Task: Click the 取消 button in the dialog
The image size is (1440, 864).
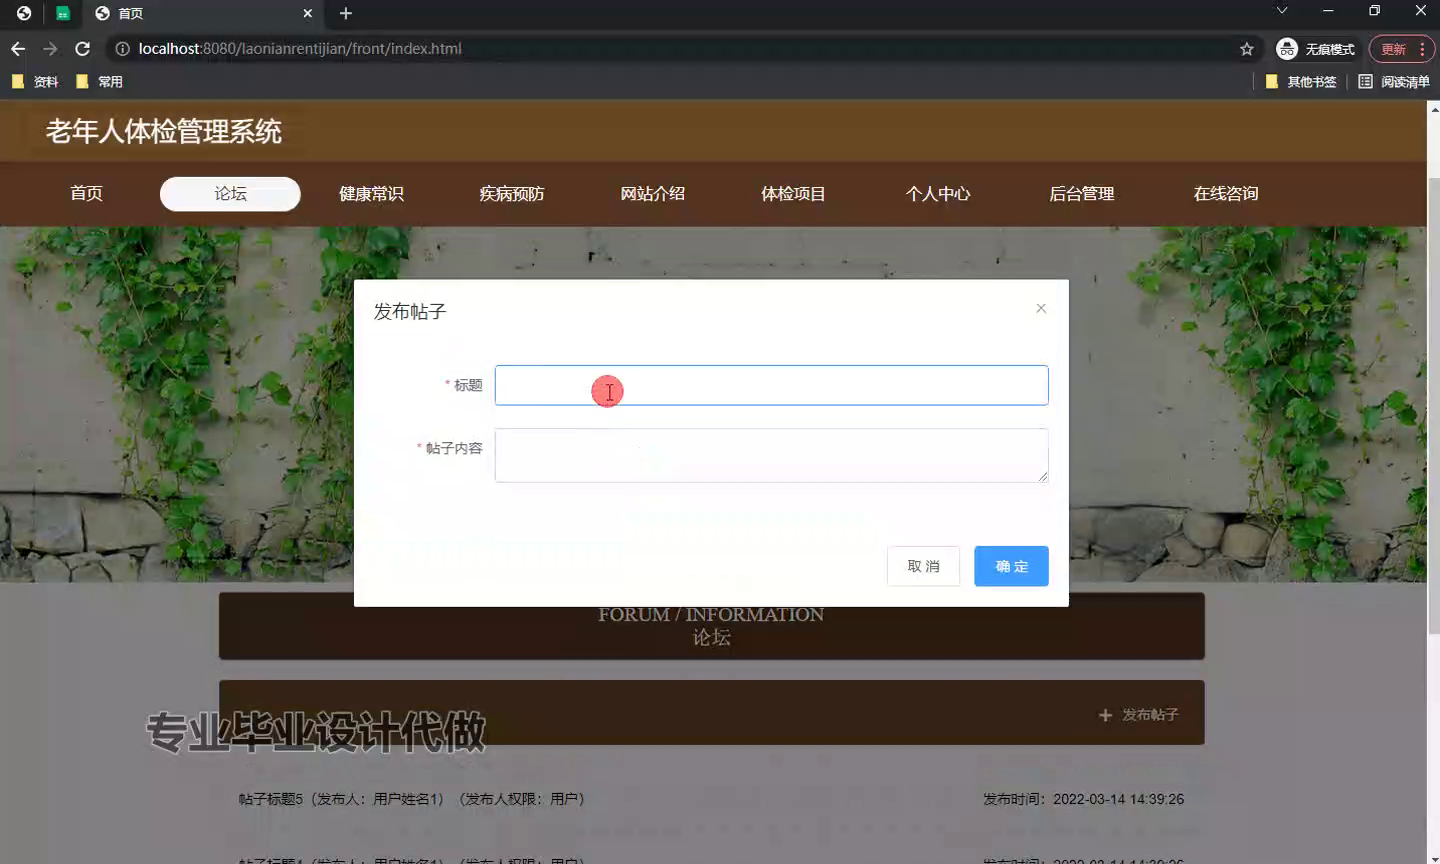Action: 923,566
